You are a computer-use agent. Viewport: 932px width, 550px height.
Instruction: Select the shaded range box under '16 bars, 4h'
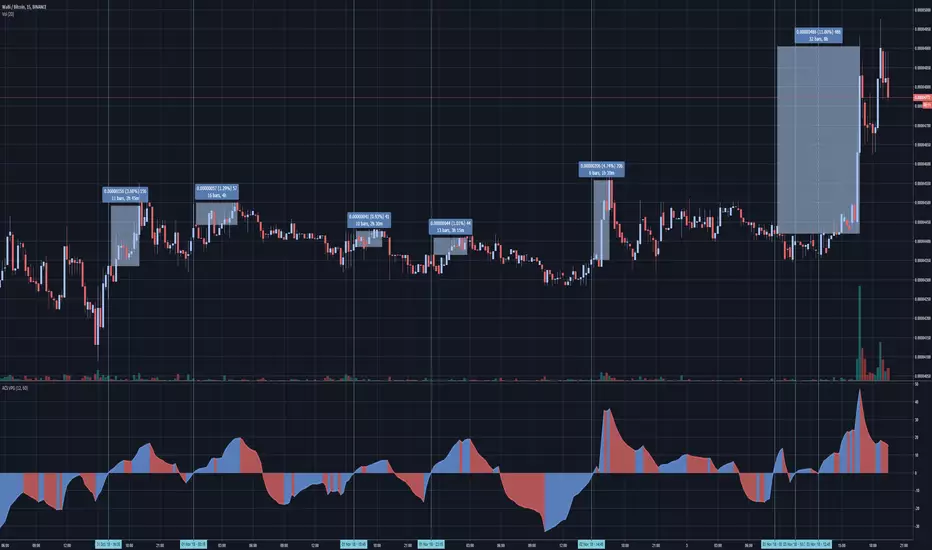point(217,214)
